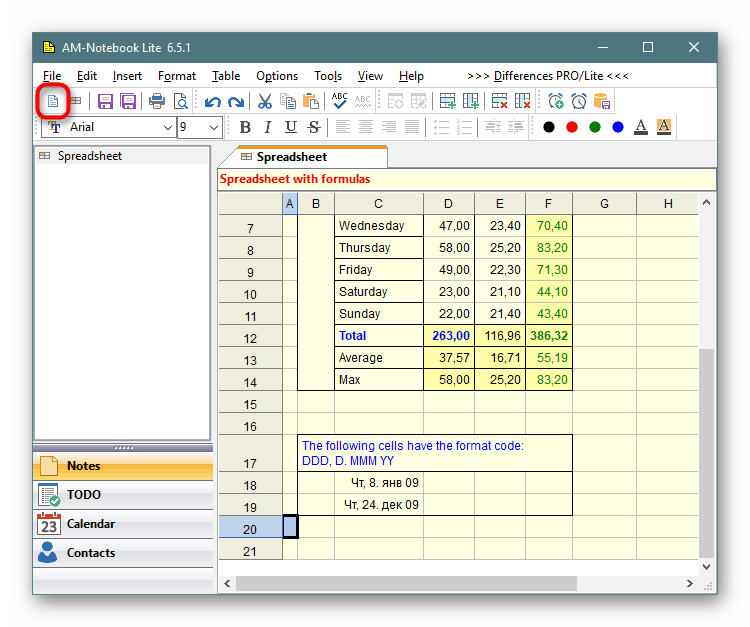The height and width of the screenshot is (627, 750).
Task: Switch to the TODO section
Action: tap(84, 495)
